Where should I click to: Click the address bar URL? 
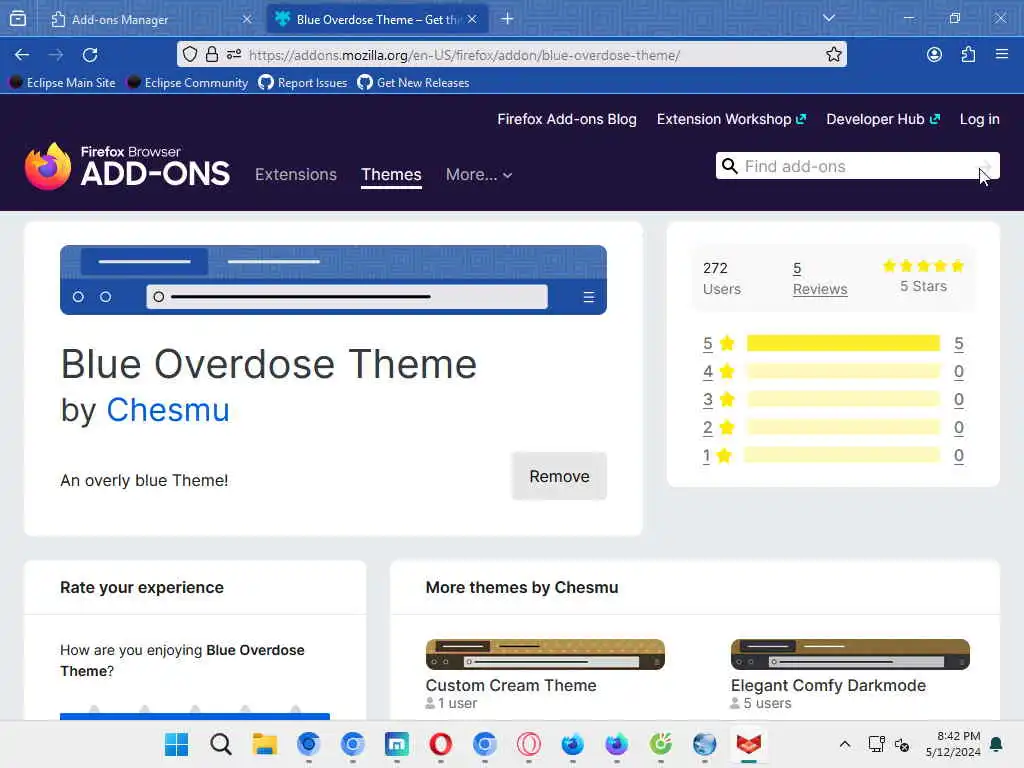click(464, 55)
